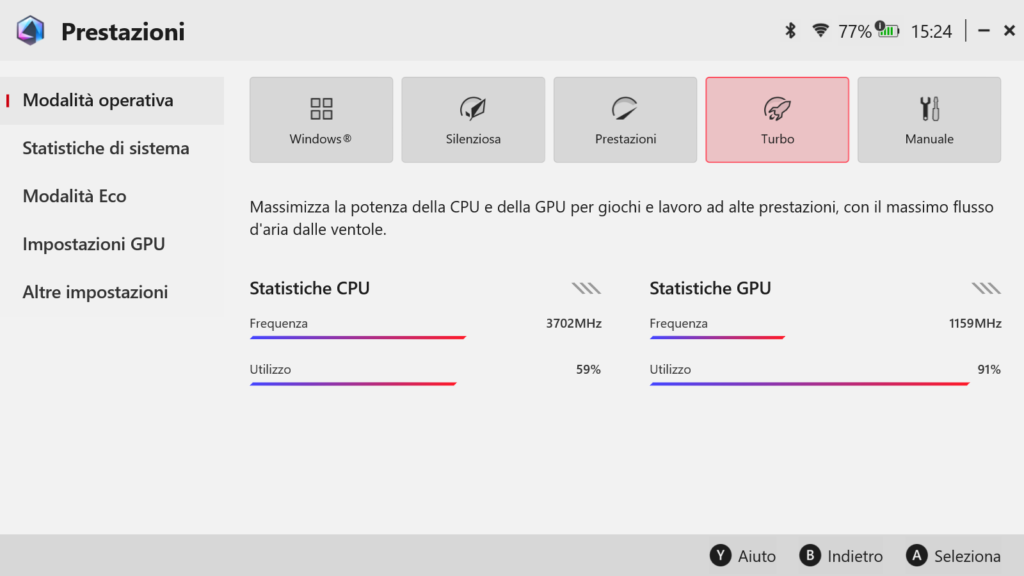Expand the Statistiche CPU stripes icon

pyautogui.click(x=586, y=289)
